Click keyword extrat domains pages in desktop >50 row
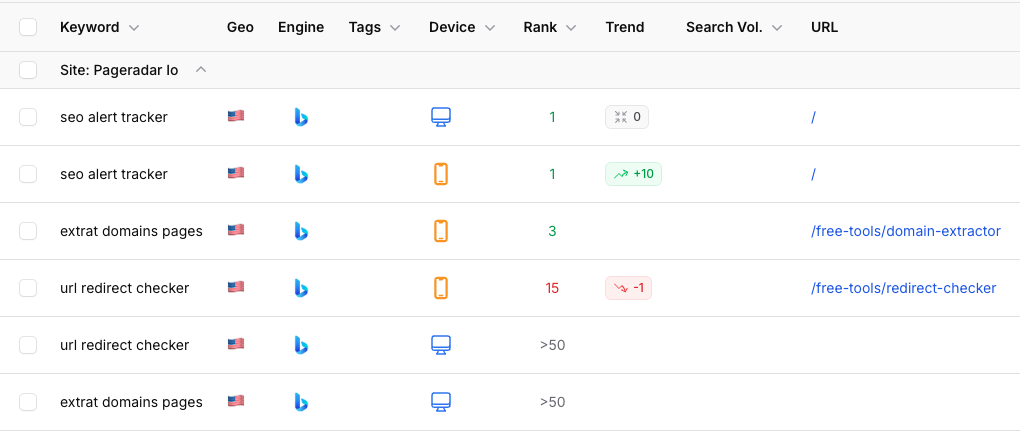Screen dimensions: 1020x434 point(131,402)
